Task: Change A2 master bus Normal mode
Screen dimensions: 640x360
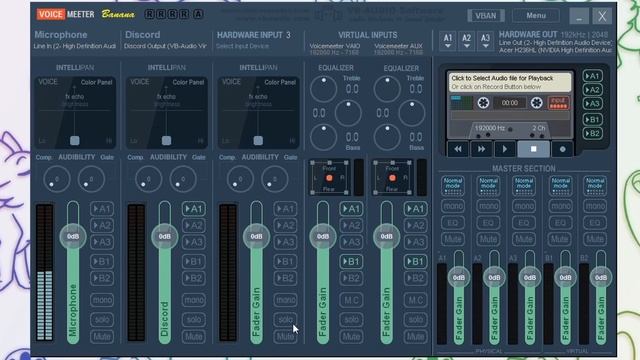Action: coord(488,185)
